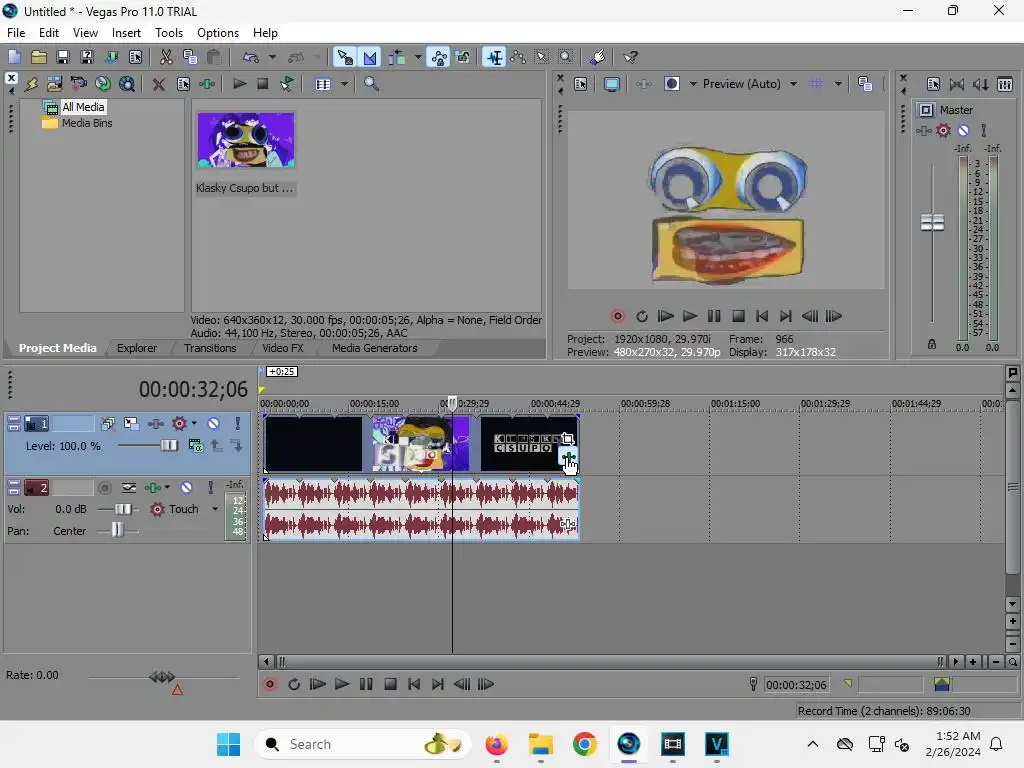
Task: Click the video track Level slider
Action: (x=168, y=445)
